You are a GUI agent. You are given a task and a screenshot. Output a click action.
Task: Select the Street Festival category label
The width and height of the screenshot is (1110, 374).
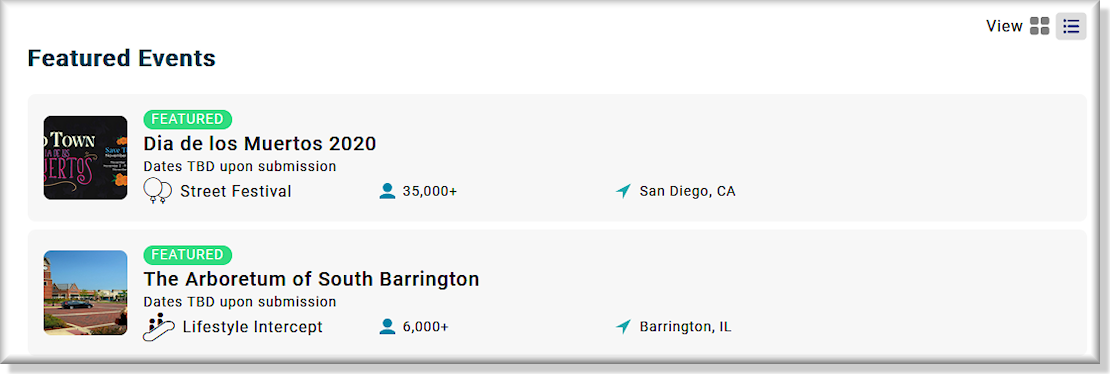point(236,191)
